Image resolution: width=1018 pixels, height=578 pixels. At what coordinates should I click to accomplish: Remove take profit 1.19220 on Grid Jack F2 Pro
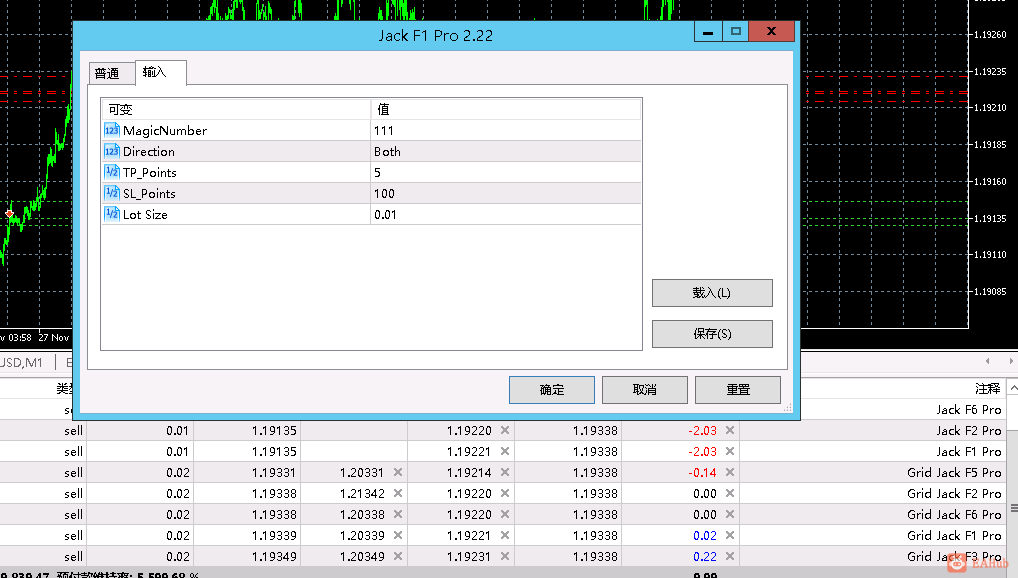pyautogui.click(x=504, y=493)
